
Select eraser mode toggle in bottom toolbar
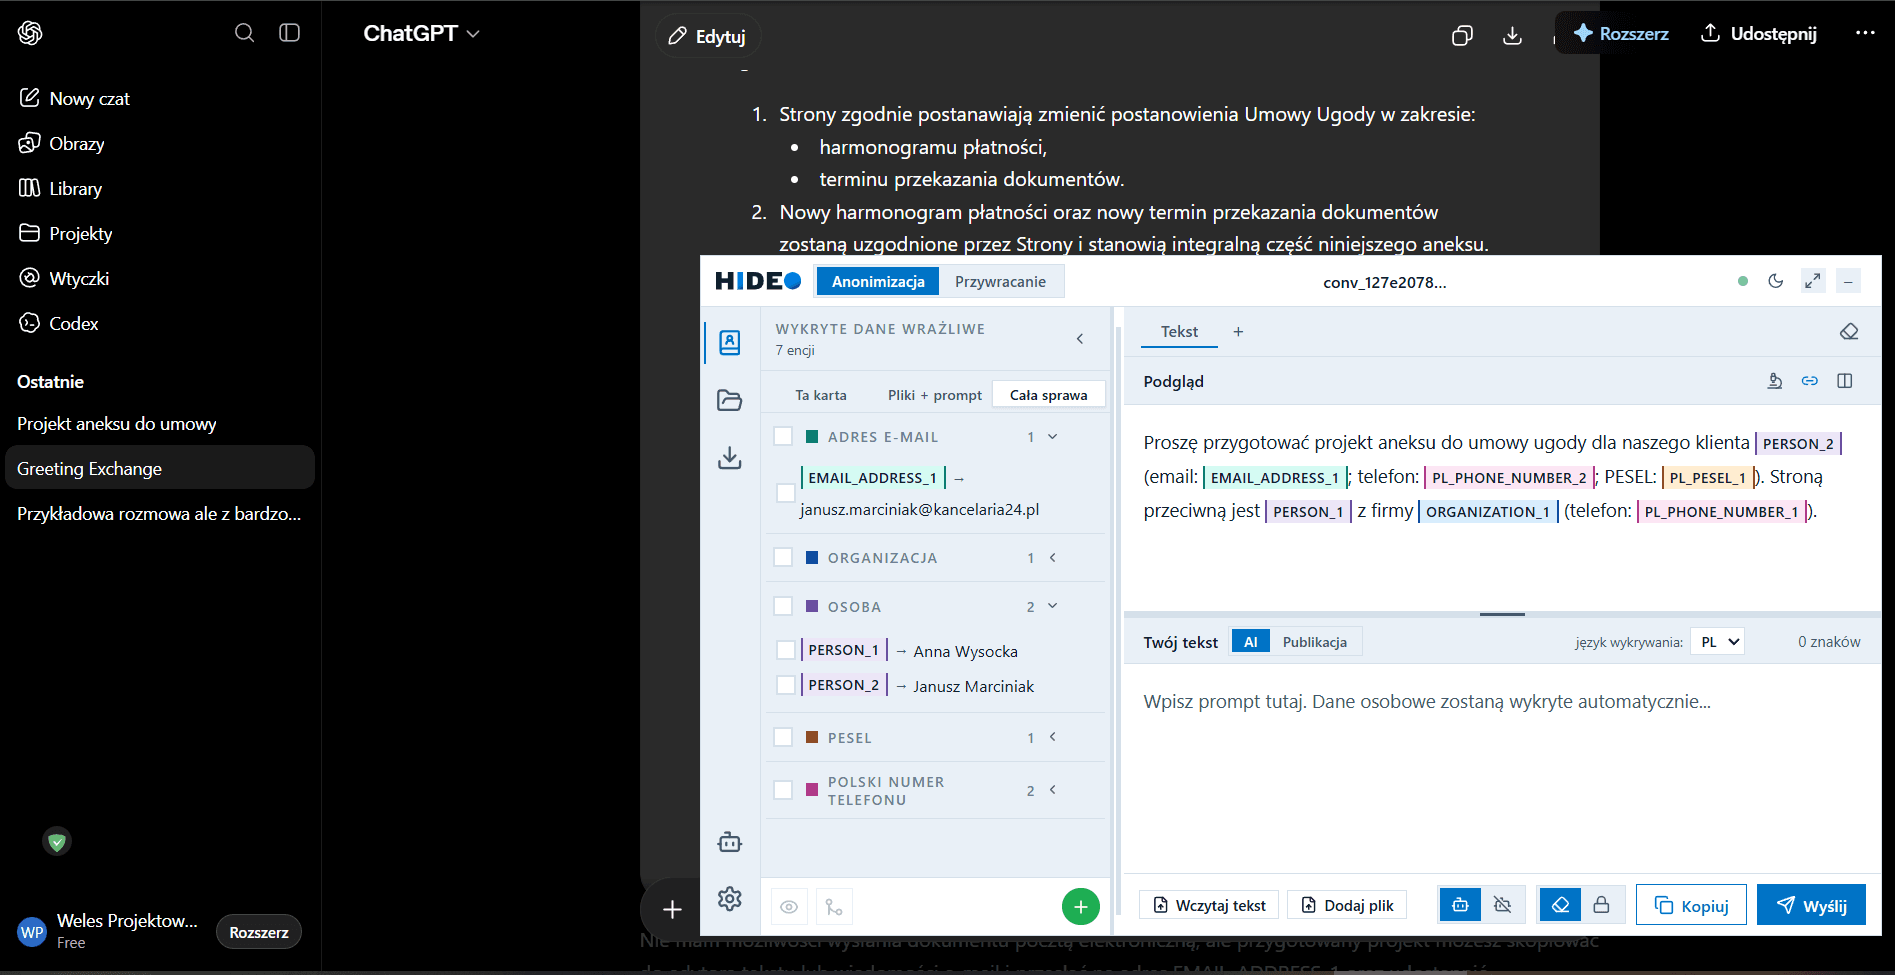(1560, 905)
